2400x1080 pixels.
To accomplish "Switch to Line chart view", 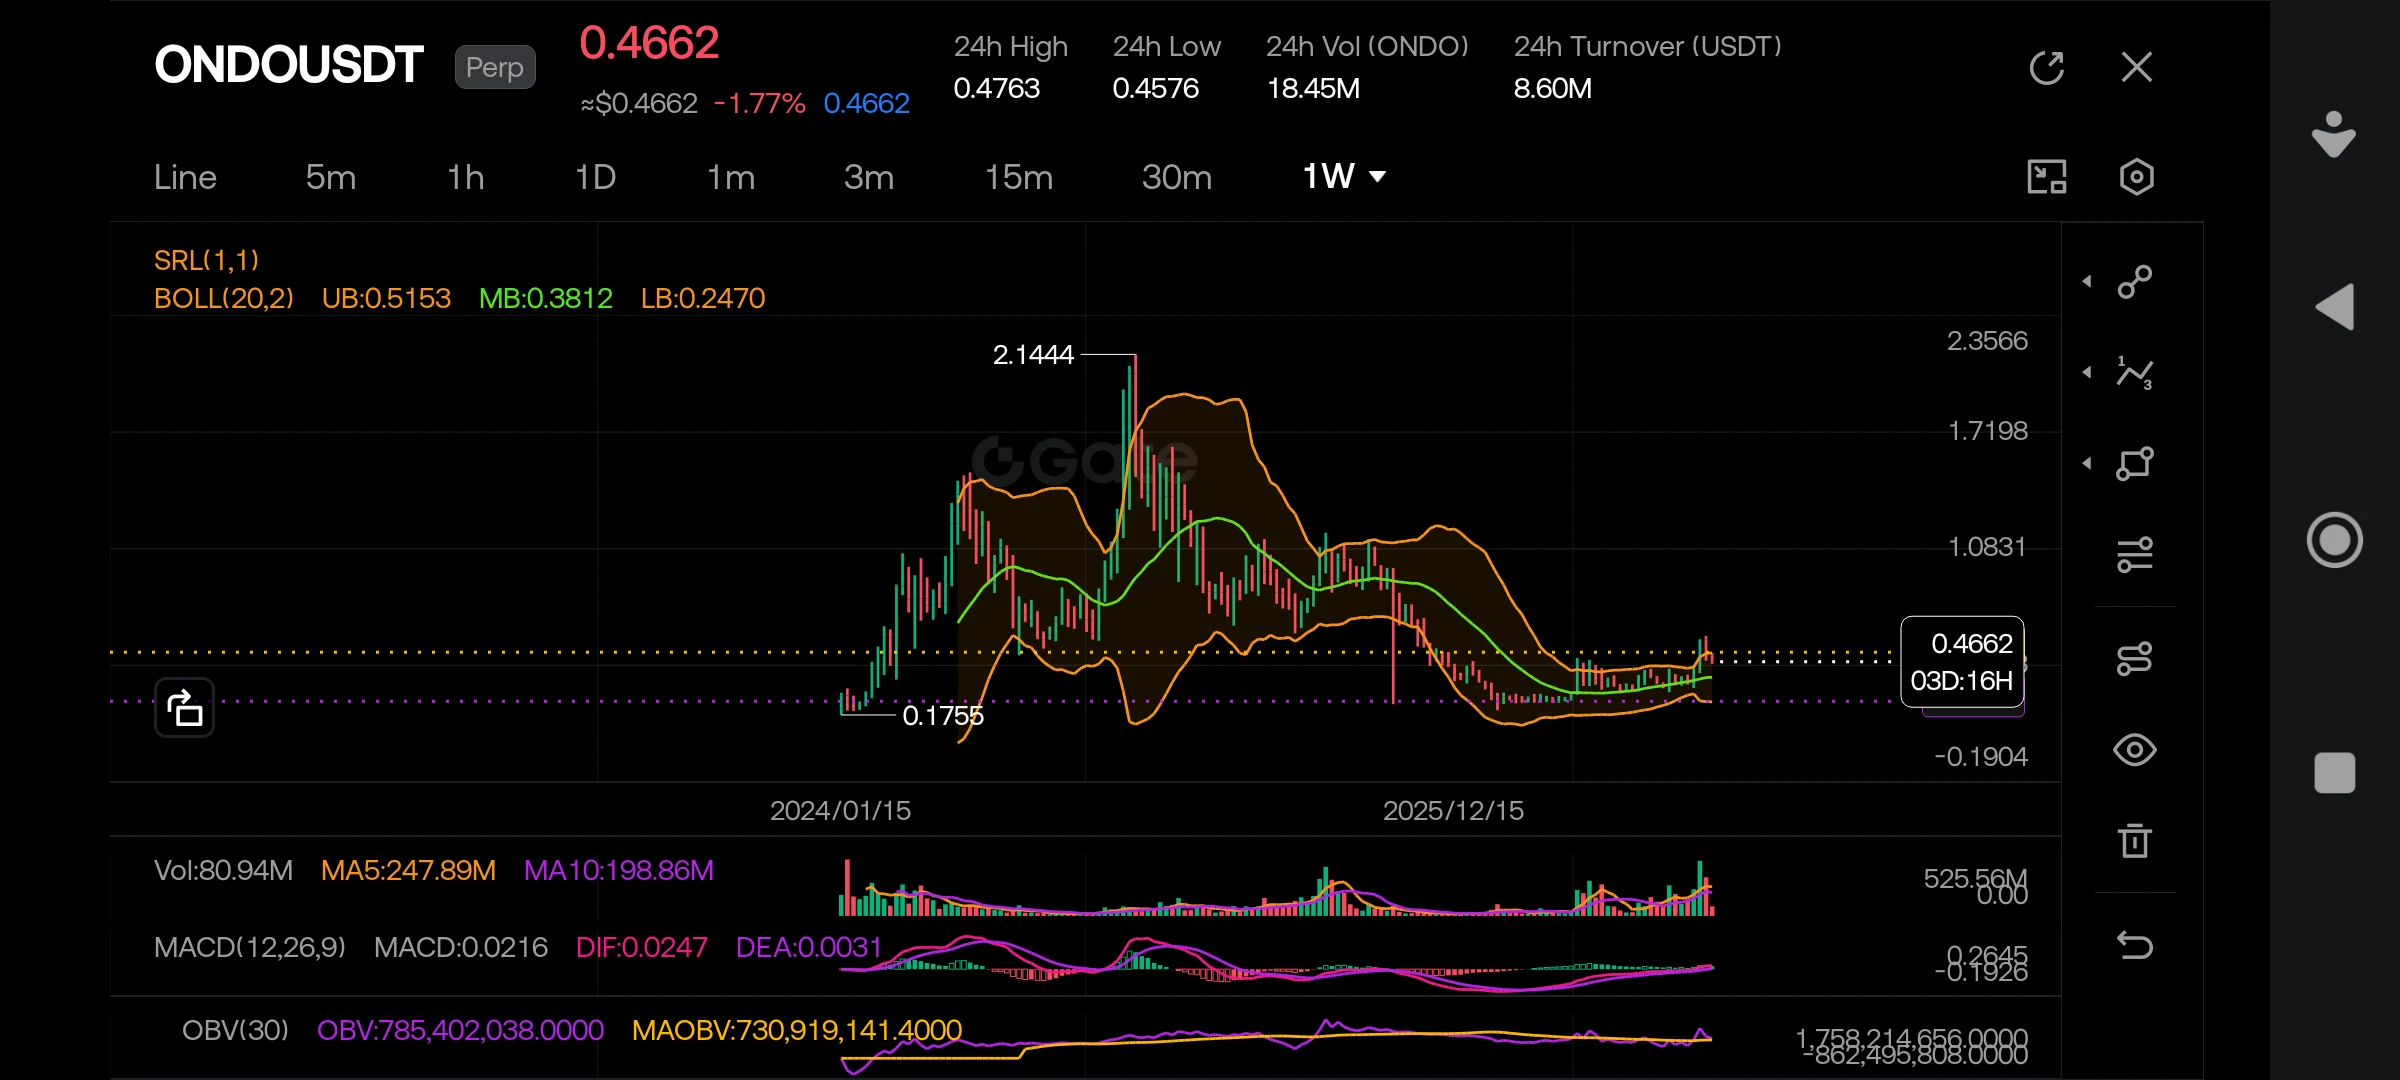I will click(x=185, y=177).
